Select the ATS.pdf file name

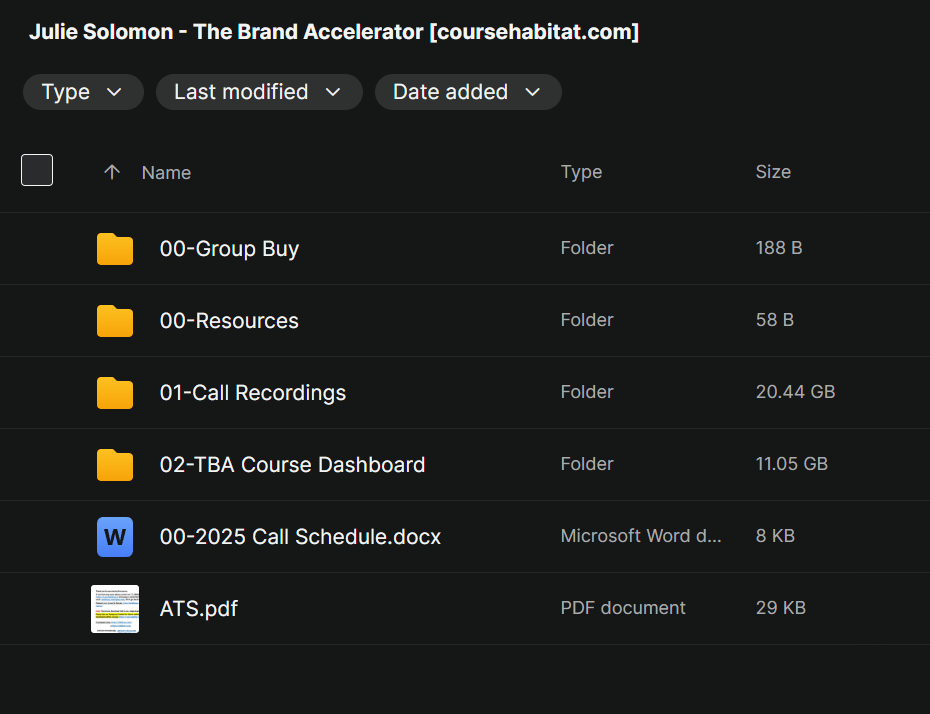199,609
